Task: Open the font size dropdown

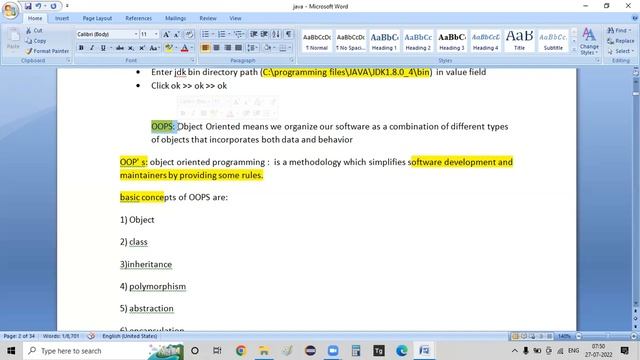Action: click(x=156, y=34)
